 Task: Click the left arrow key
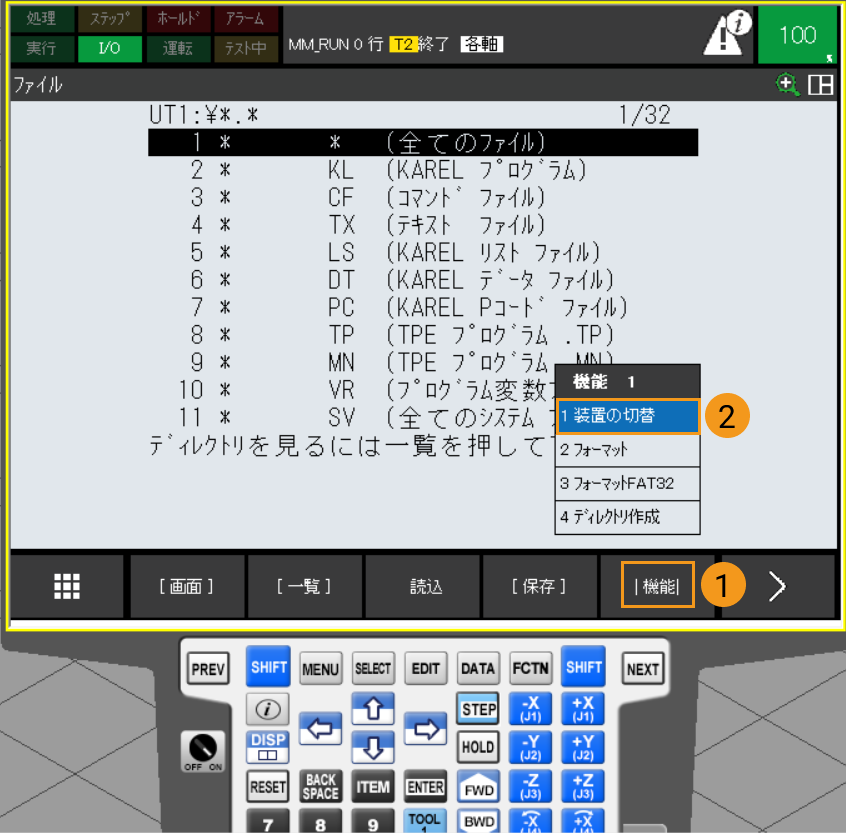[x=320, y=729]
